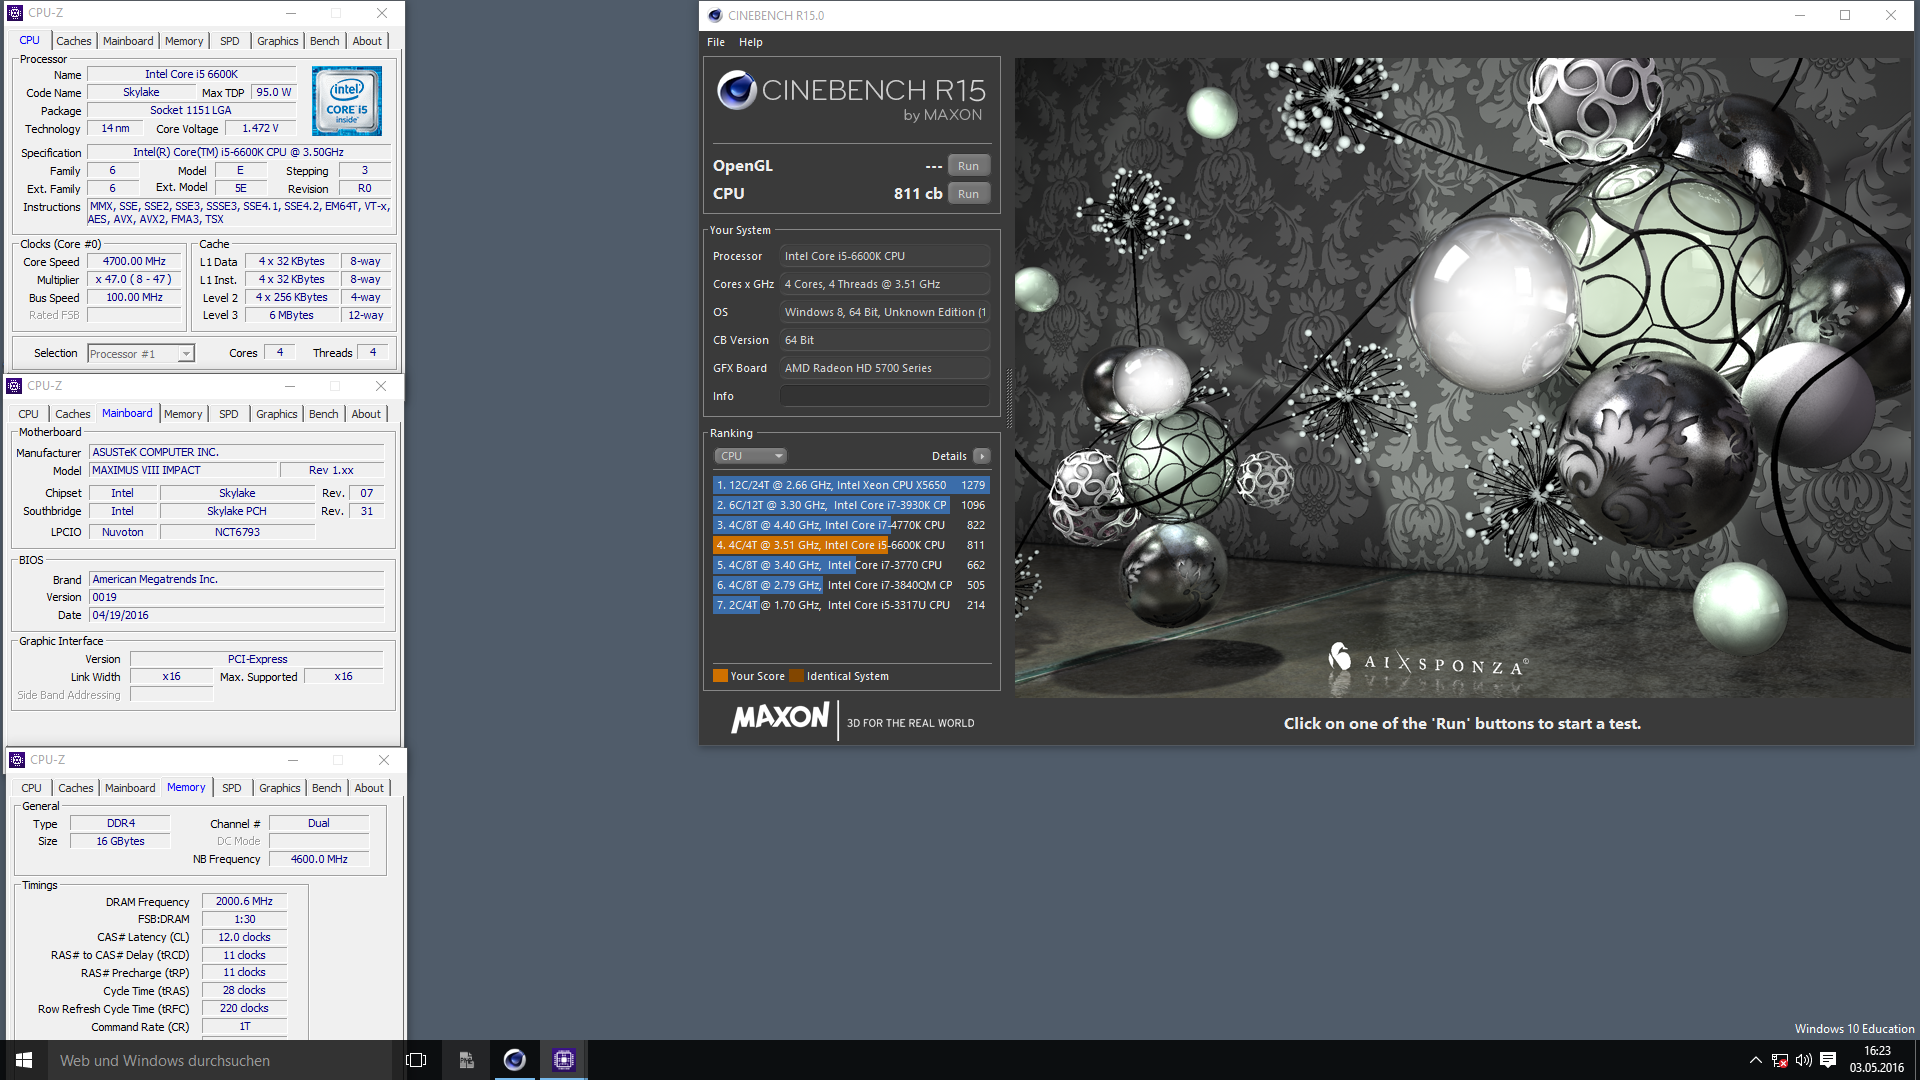Open the File menu in Cinebench
The width and height of the screenshot is (1920, 1080).
pyautogui.click(x=716, y=42)
